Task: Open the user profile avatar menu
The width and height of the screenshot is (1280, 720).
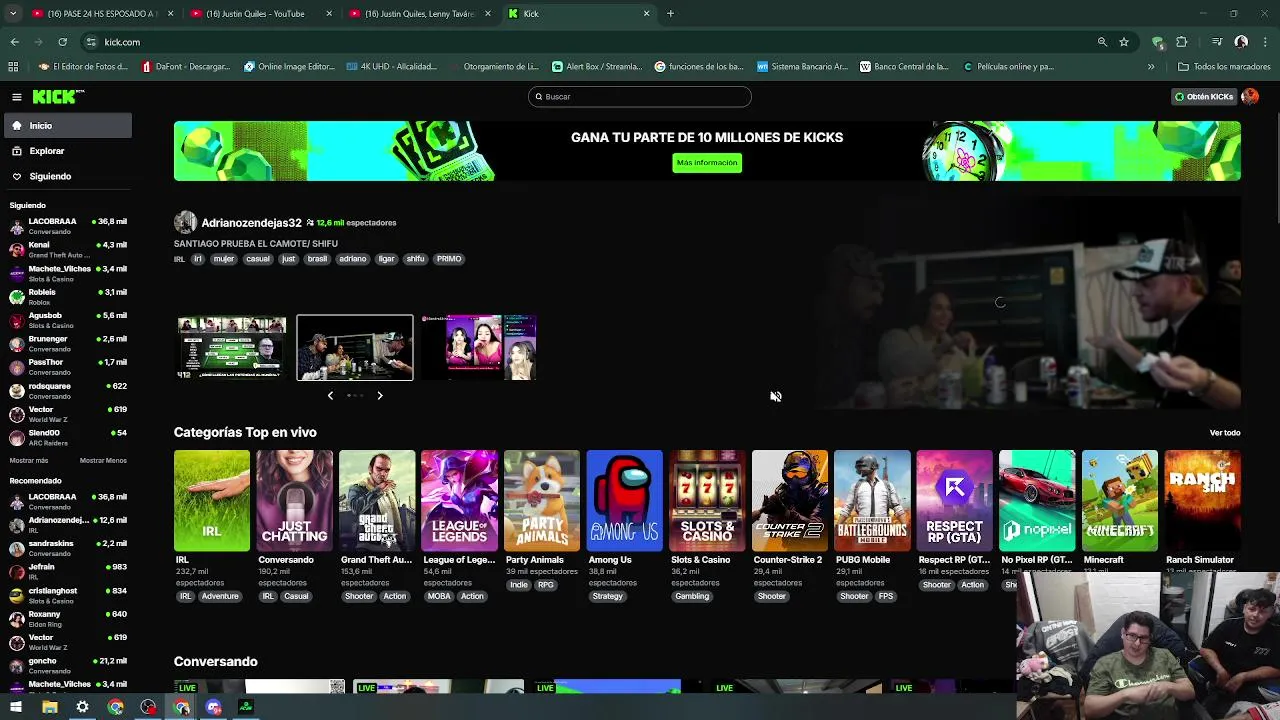Action: (1249, 97)
